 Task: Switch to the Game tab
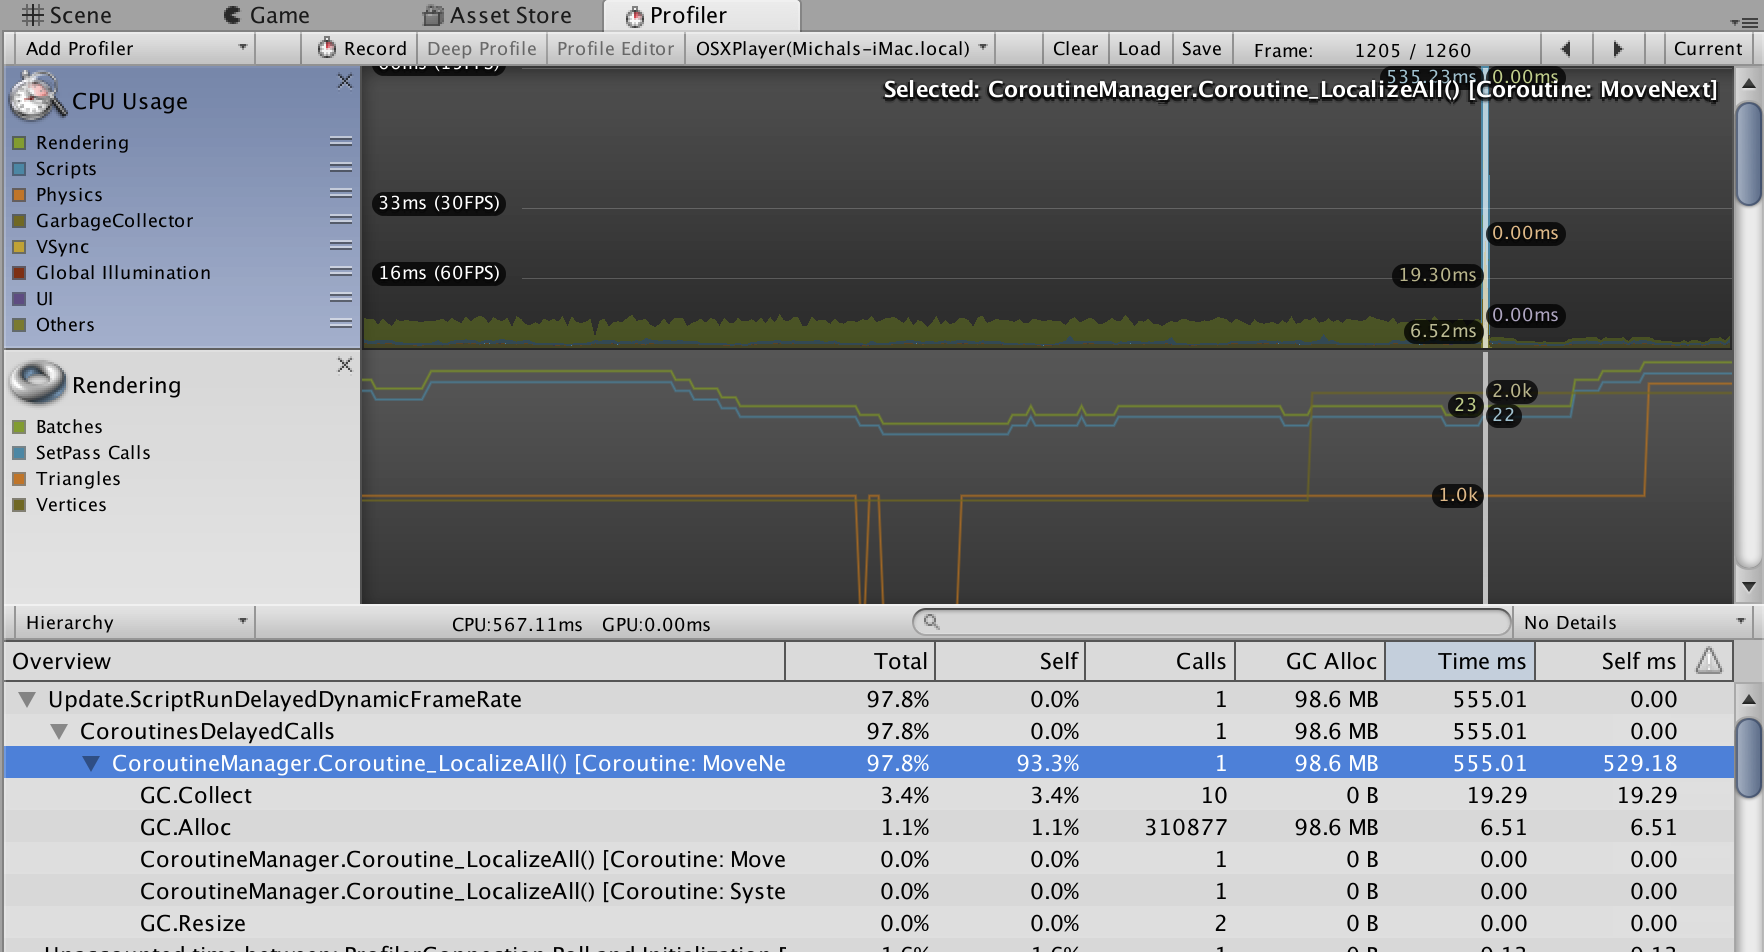(266, 16)
